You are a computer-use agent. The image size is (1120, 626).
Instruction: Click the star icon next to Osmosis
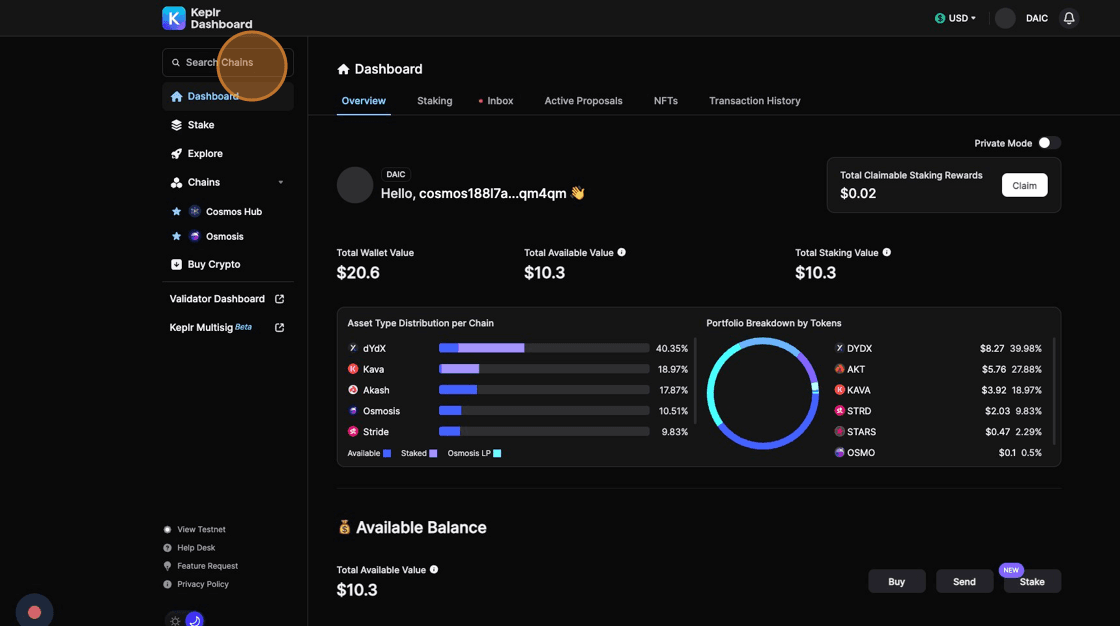[177, 237]
